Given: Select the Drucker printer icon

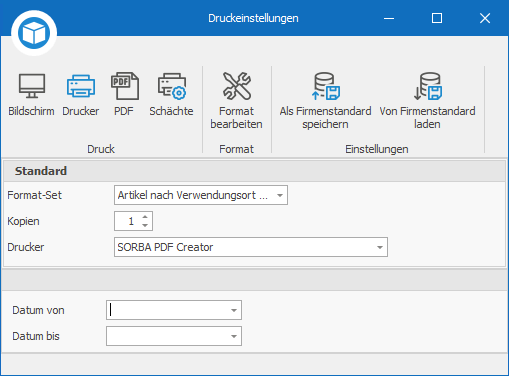Looking at the screenshot, I should click(x=81, y=86).
